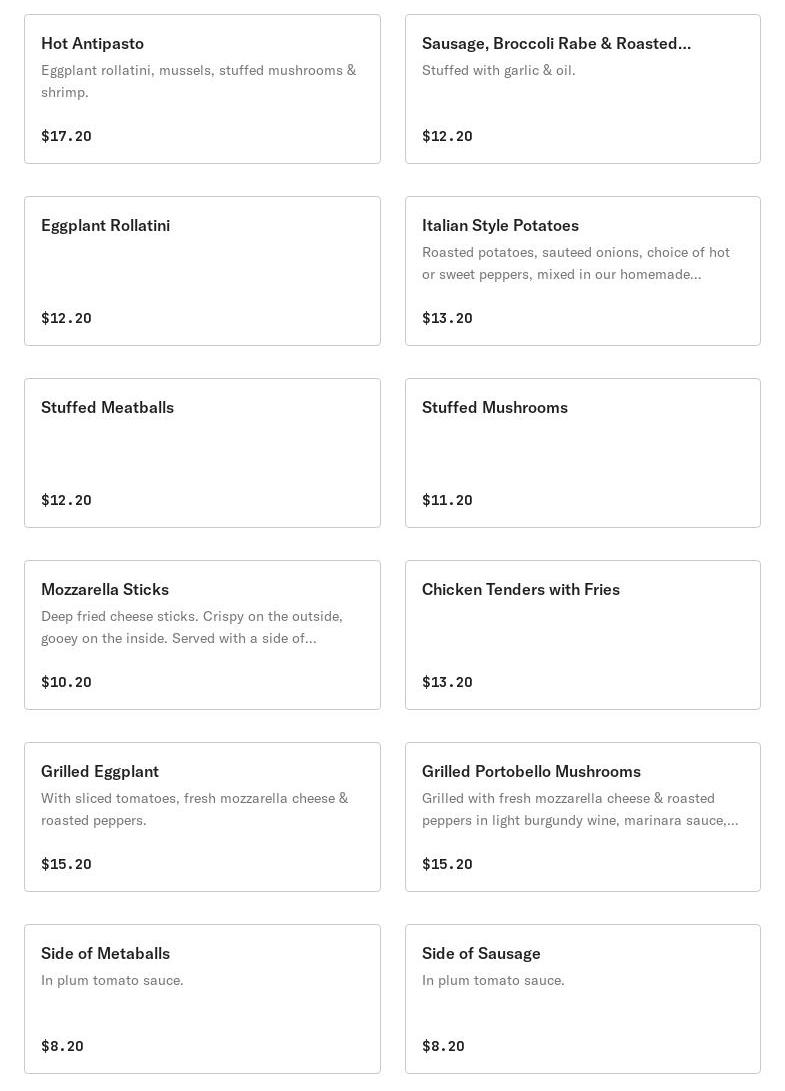
Task: Select the Grilled Eggplant menu item
Action: point(99,771)
